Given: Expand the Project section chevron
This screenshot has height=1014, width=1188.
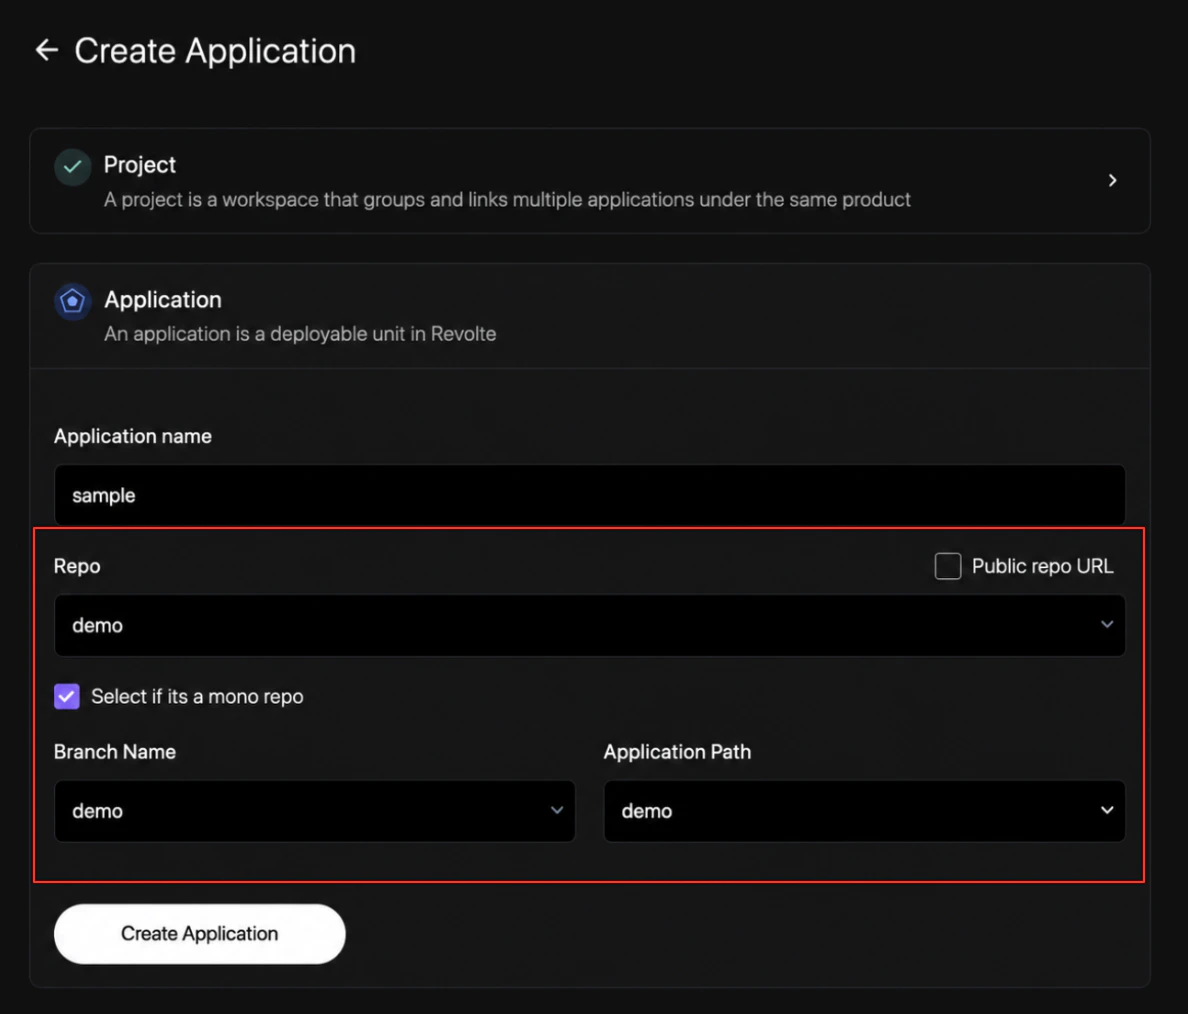Looking at the screenshot, I should pos(1112,180).
